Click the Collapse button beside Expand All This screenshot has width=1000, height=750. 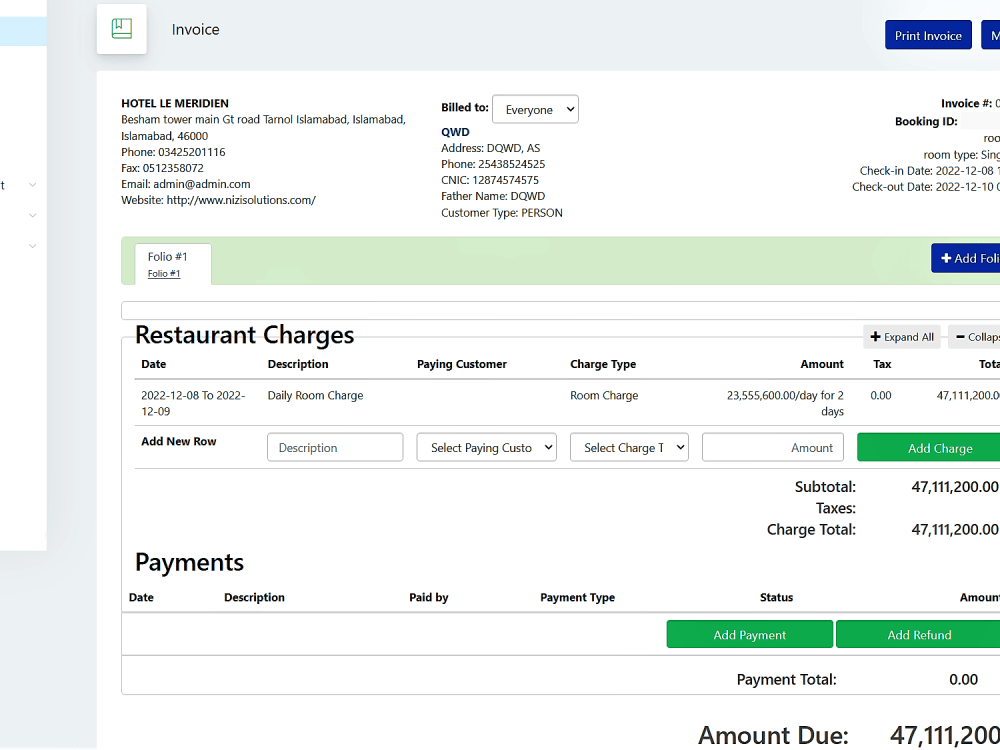click(976, 337)
